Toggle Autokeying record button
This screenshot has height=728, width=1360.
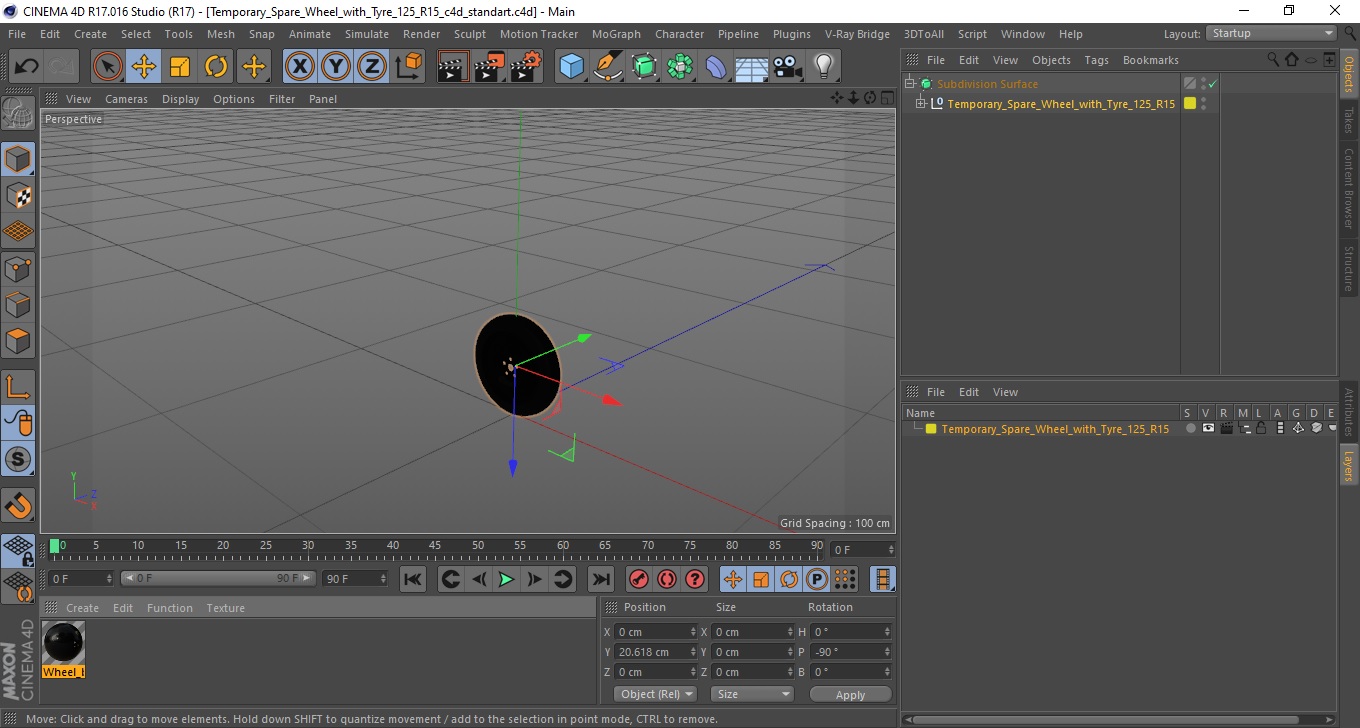click(666, 579)
